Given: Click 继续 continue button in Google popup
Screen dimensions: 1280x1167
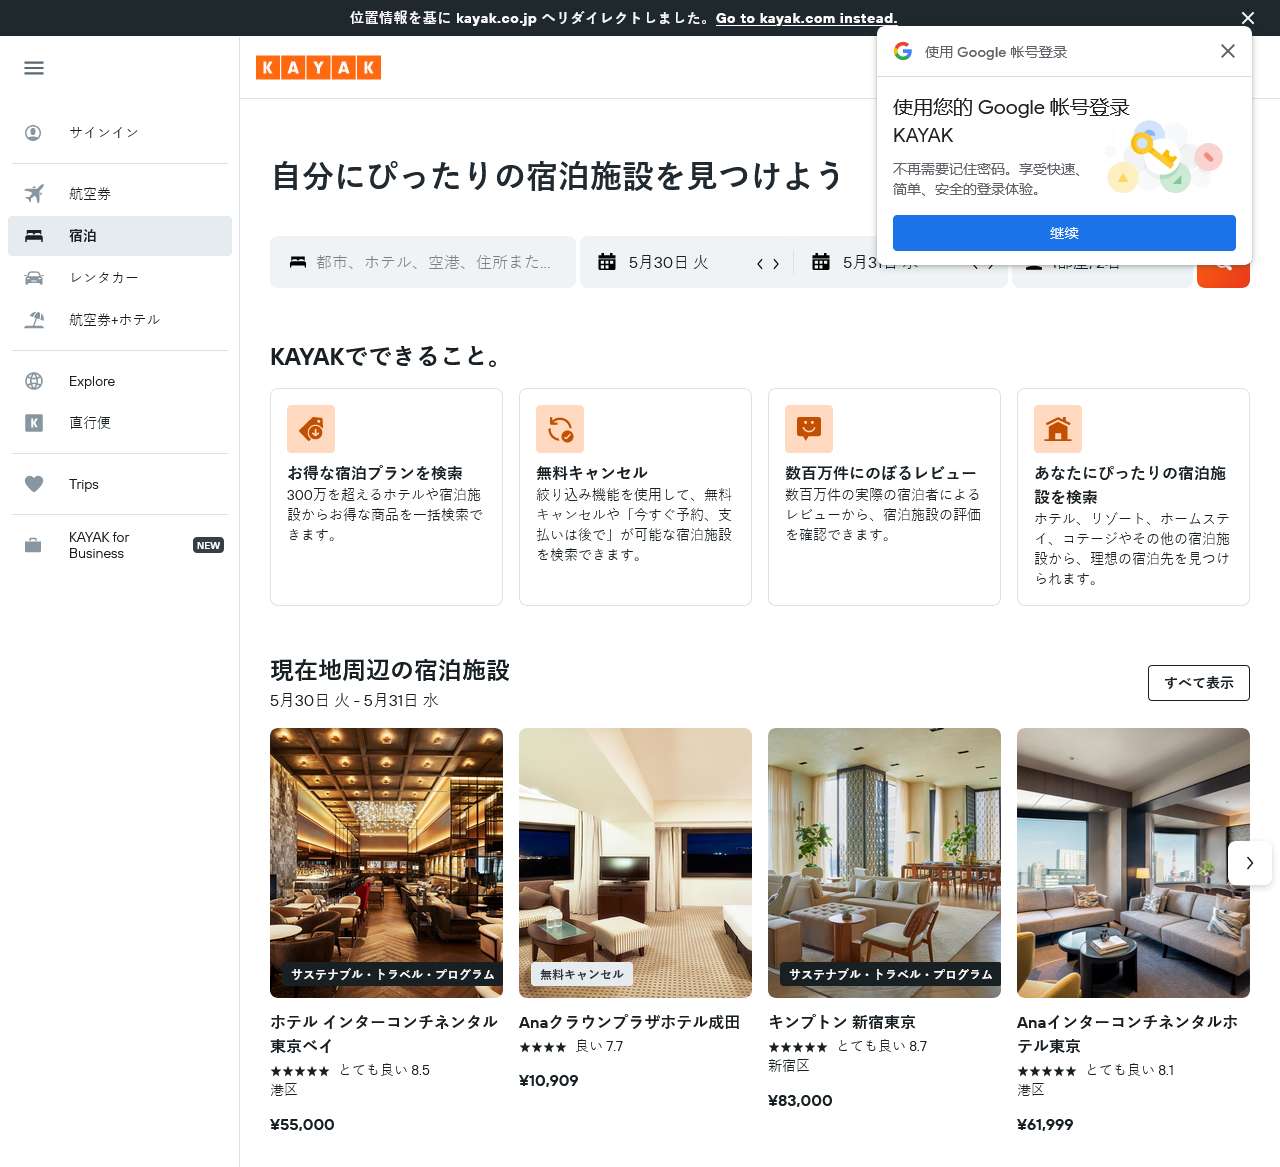Looking at the screenshot, I should 1064,233.
